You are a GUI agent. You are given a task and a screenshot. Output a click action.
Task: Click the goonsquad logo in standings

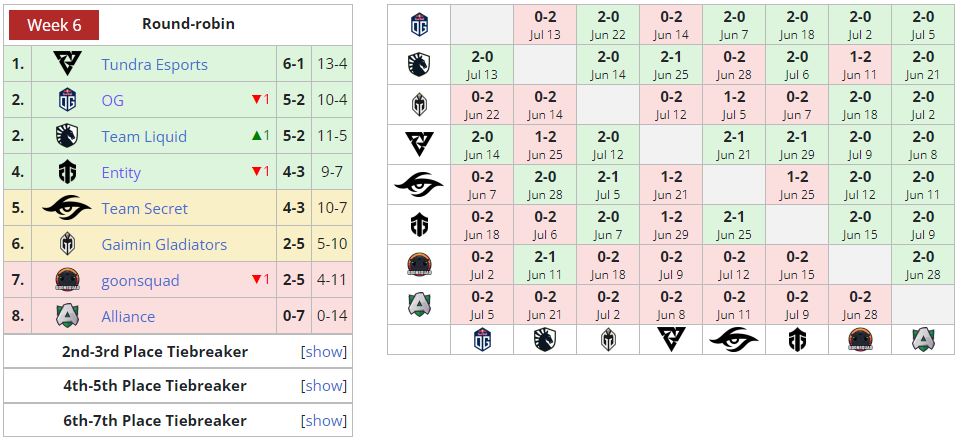tap(66, 281)
